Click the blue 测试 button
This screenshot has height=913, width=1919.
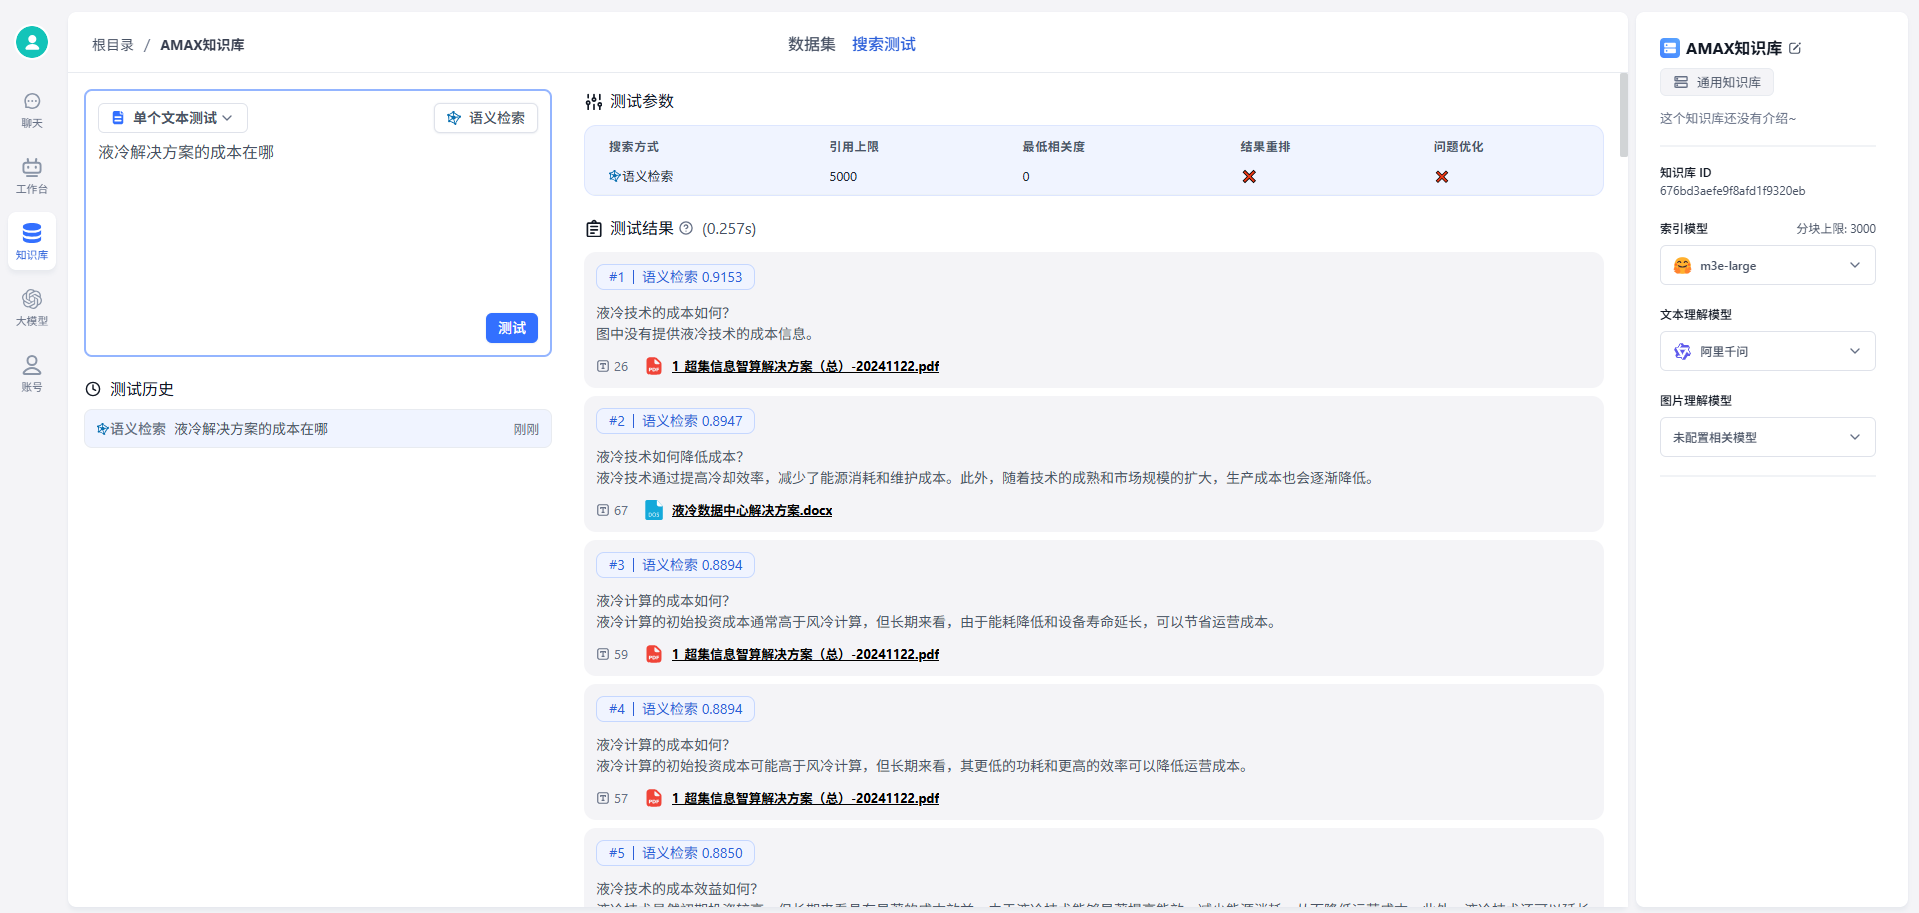click(x=512, y=328)
